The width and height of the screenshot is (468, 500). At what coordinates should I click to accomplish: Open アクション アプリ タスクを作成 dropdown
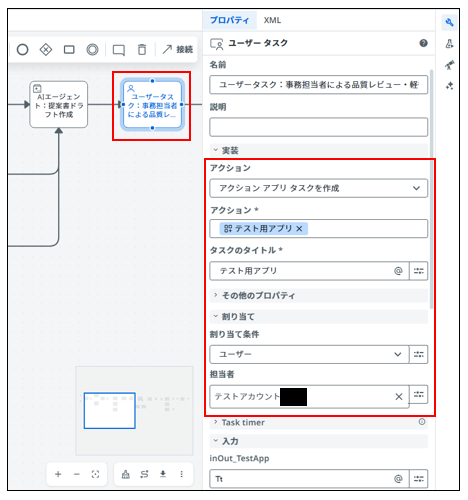click(318, 188)
